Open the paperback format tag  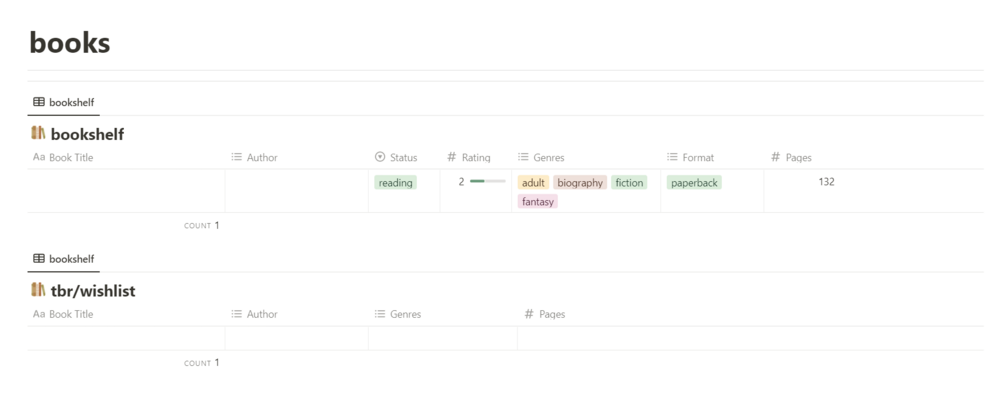click(x=694, y=183)
